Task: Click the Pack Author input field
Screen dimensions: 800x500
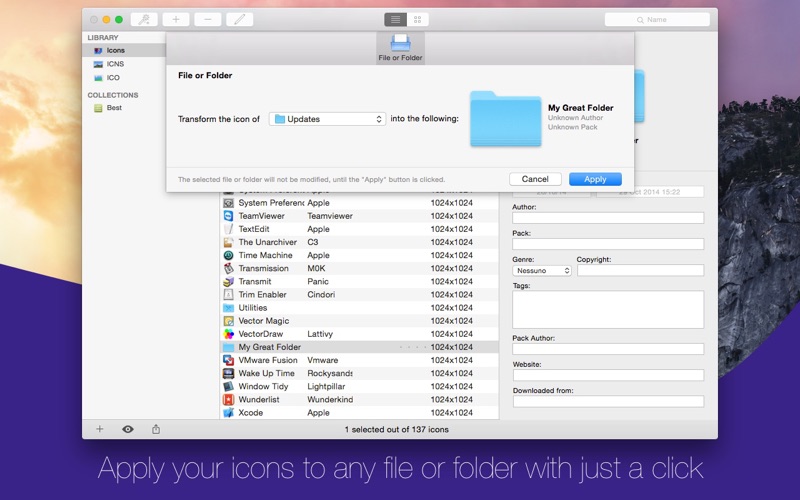Action: click(608, 349)
